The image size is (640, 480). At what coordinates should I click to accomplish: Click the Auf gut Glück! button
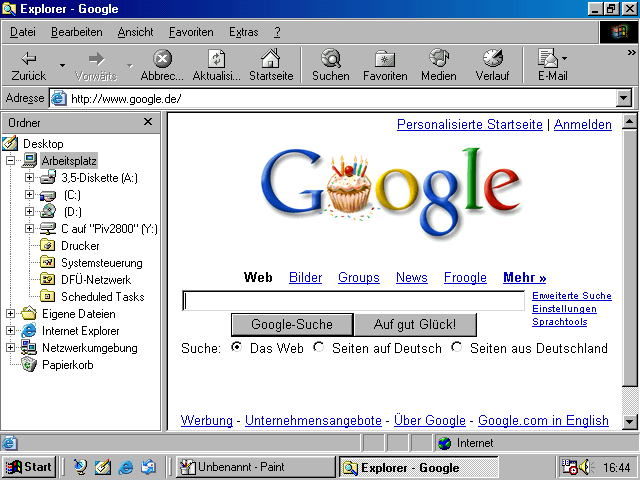[415, 324]
